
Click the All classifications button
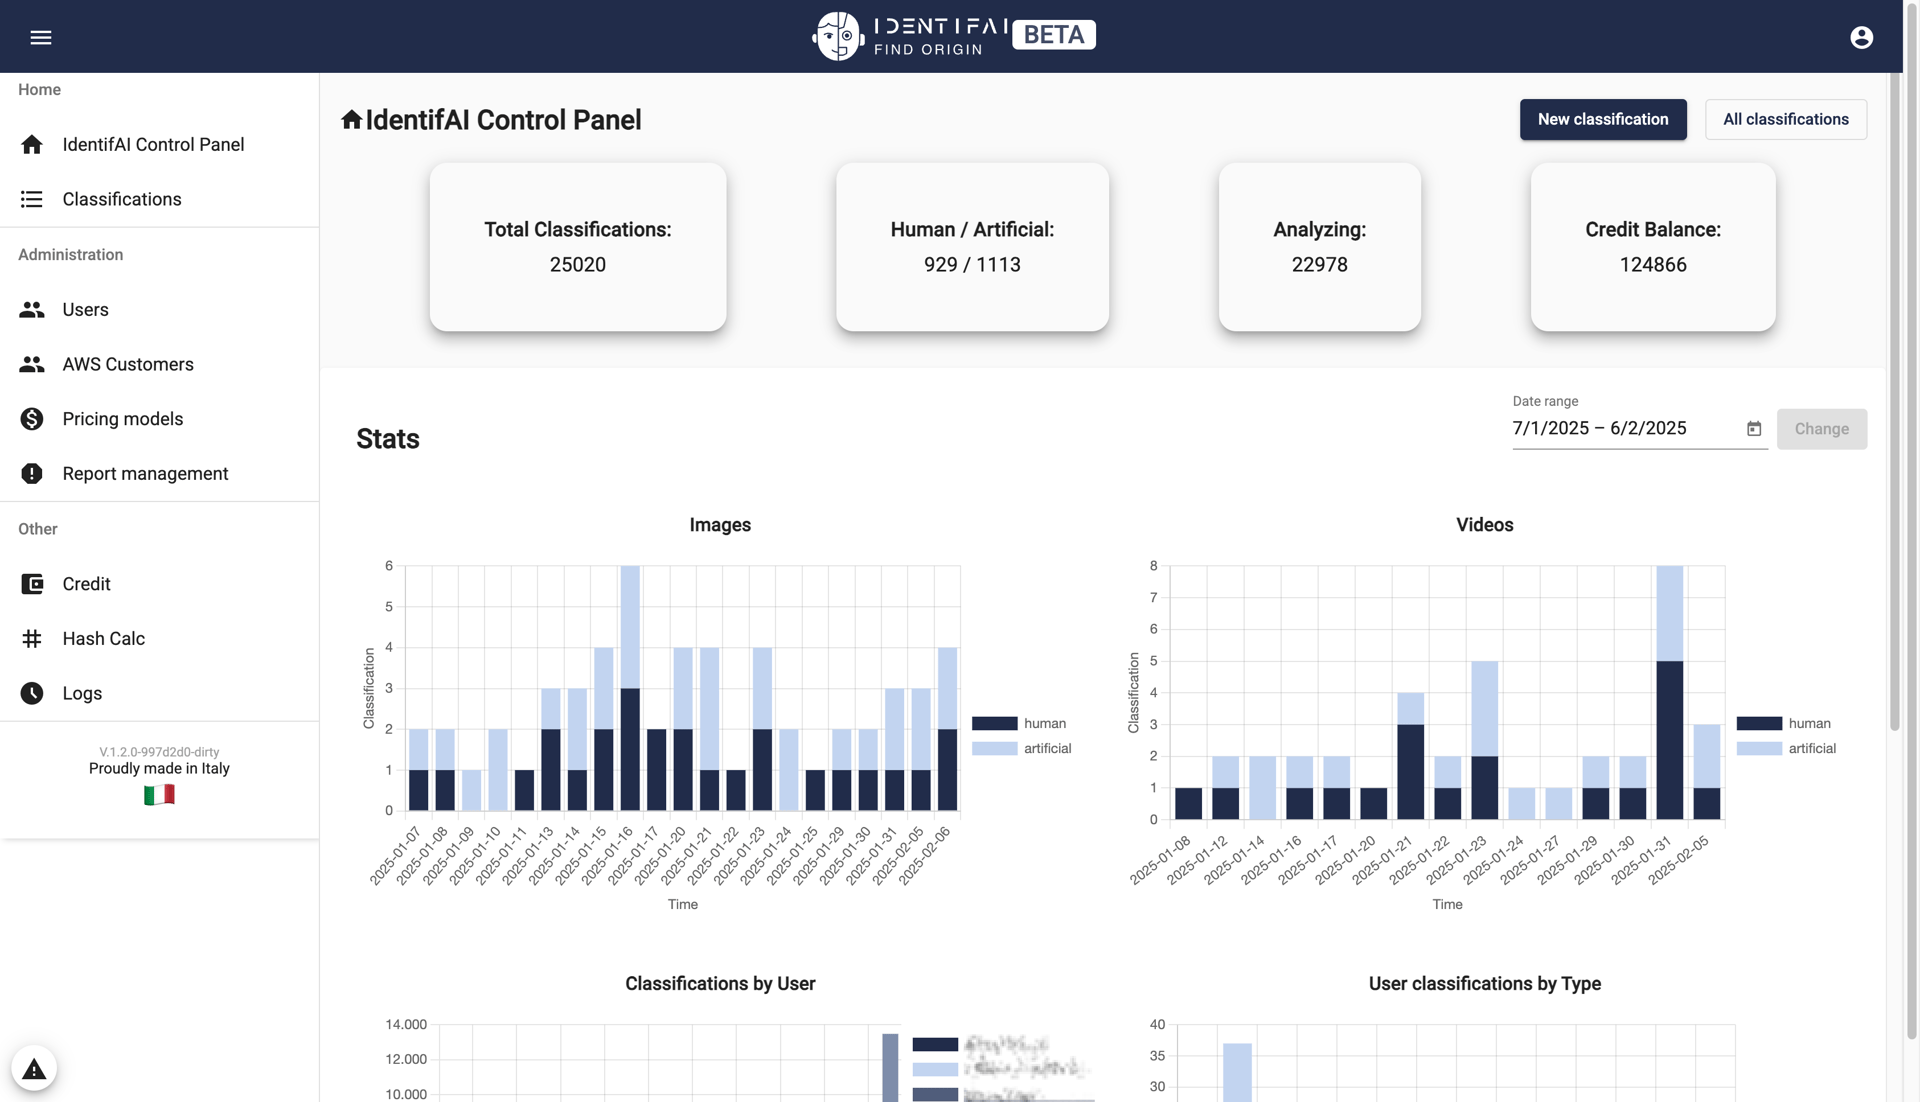(1785, 119)
